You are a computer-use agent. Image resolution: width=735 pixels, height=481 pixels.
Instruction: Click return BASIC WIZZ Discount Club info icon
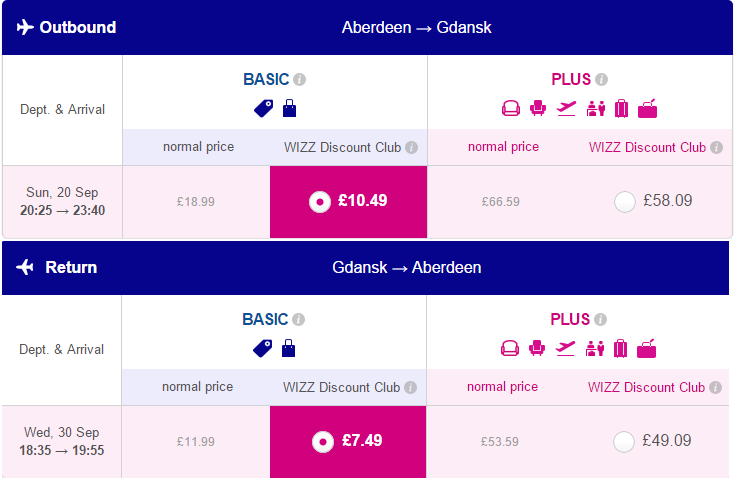[x=411, y=387]
